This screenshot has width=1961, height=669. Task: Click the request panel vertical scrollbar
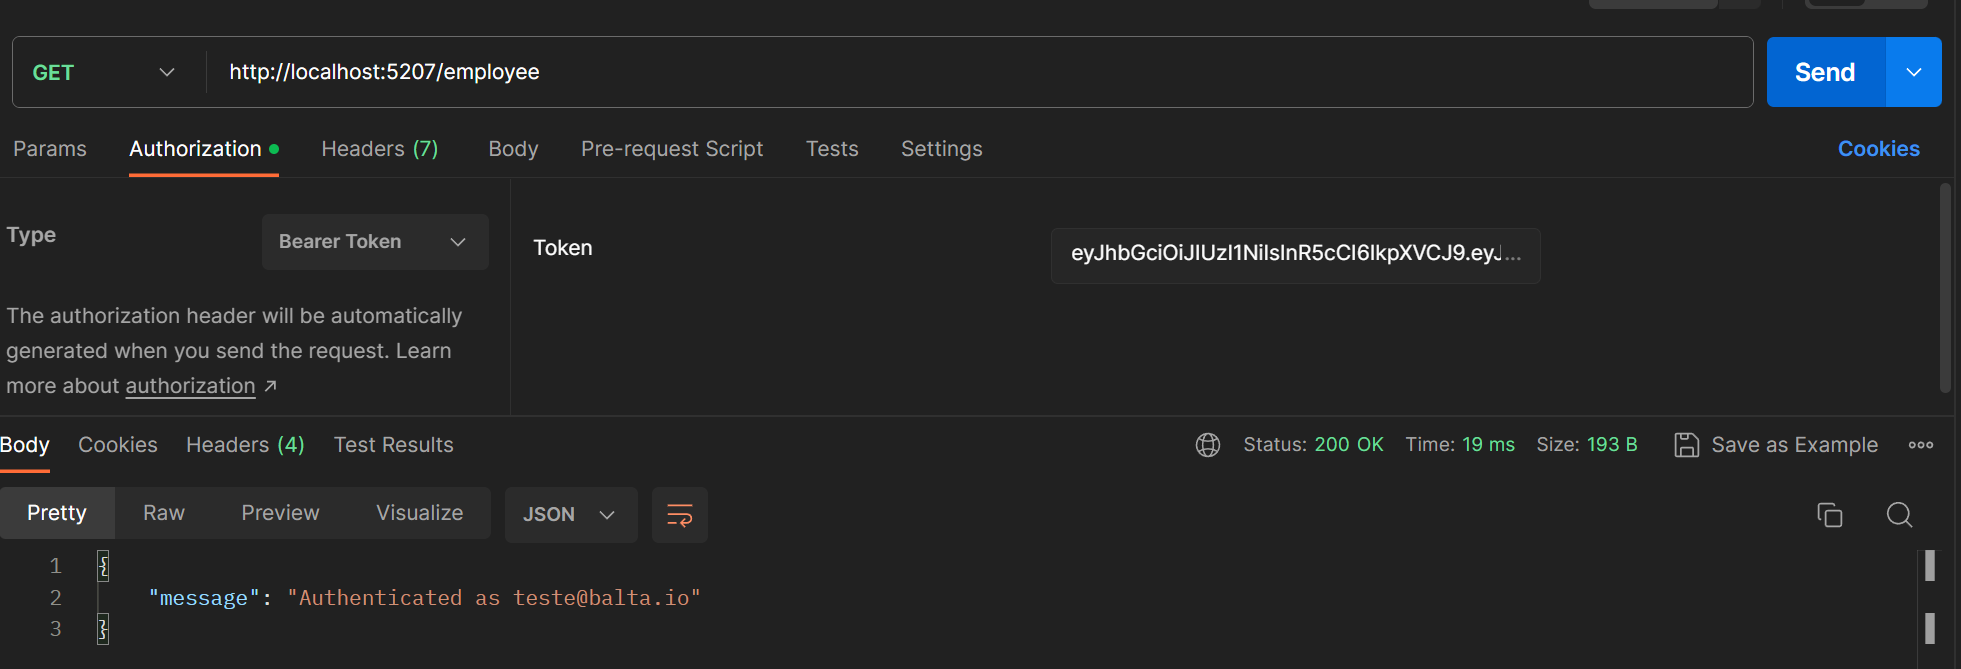click(x=1945, y=288)
